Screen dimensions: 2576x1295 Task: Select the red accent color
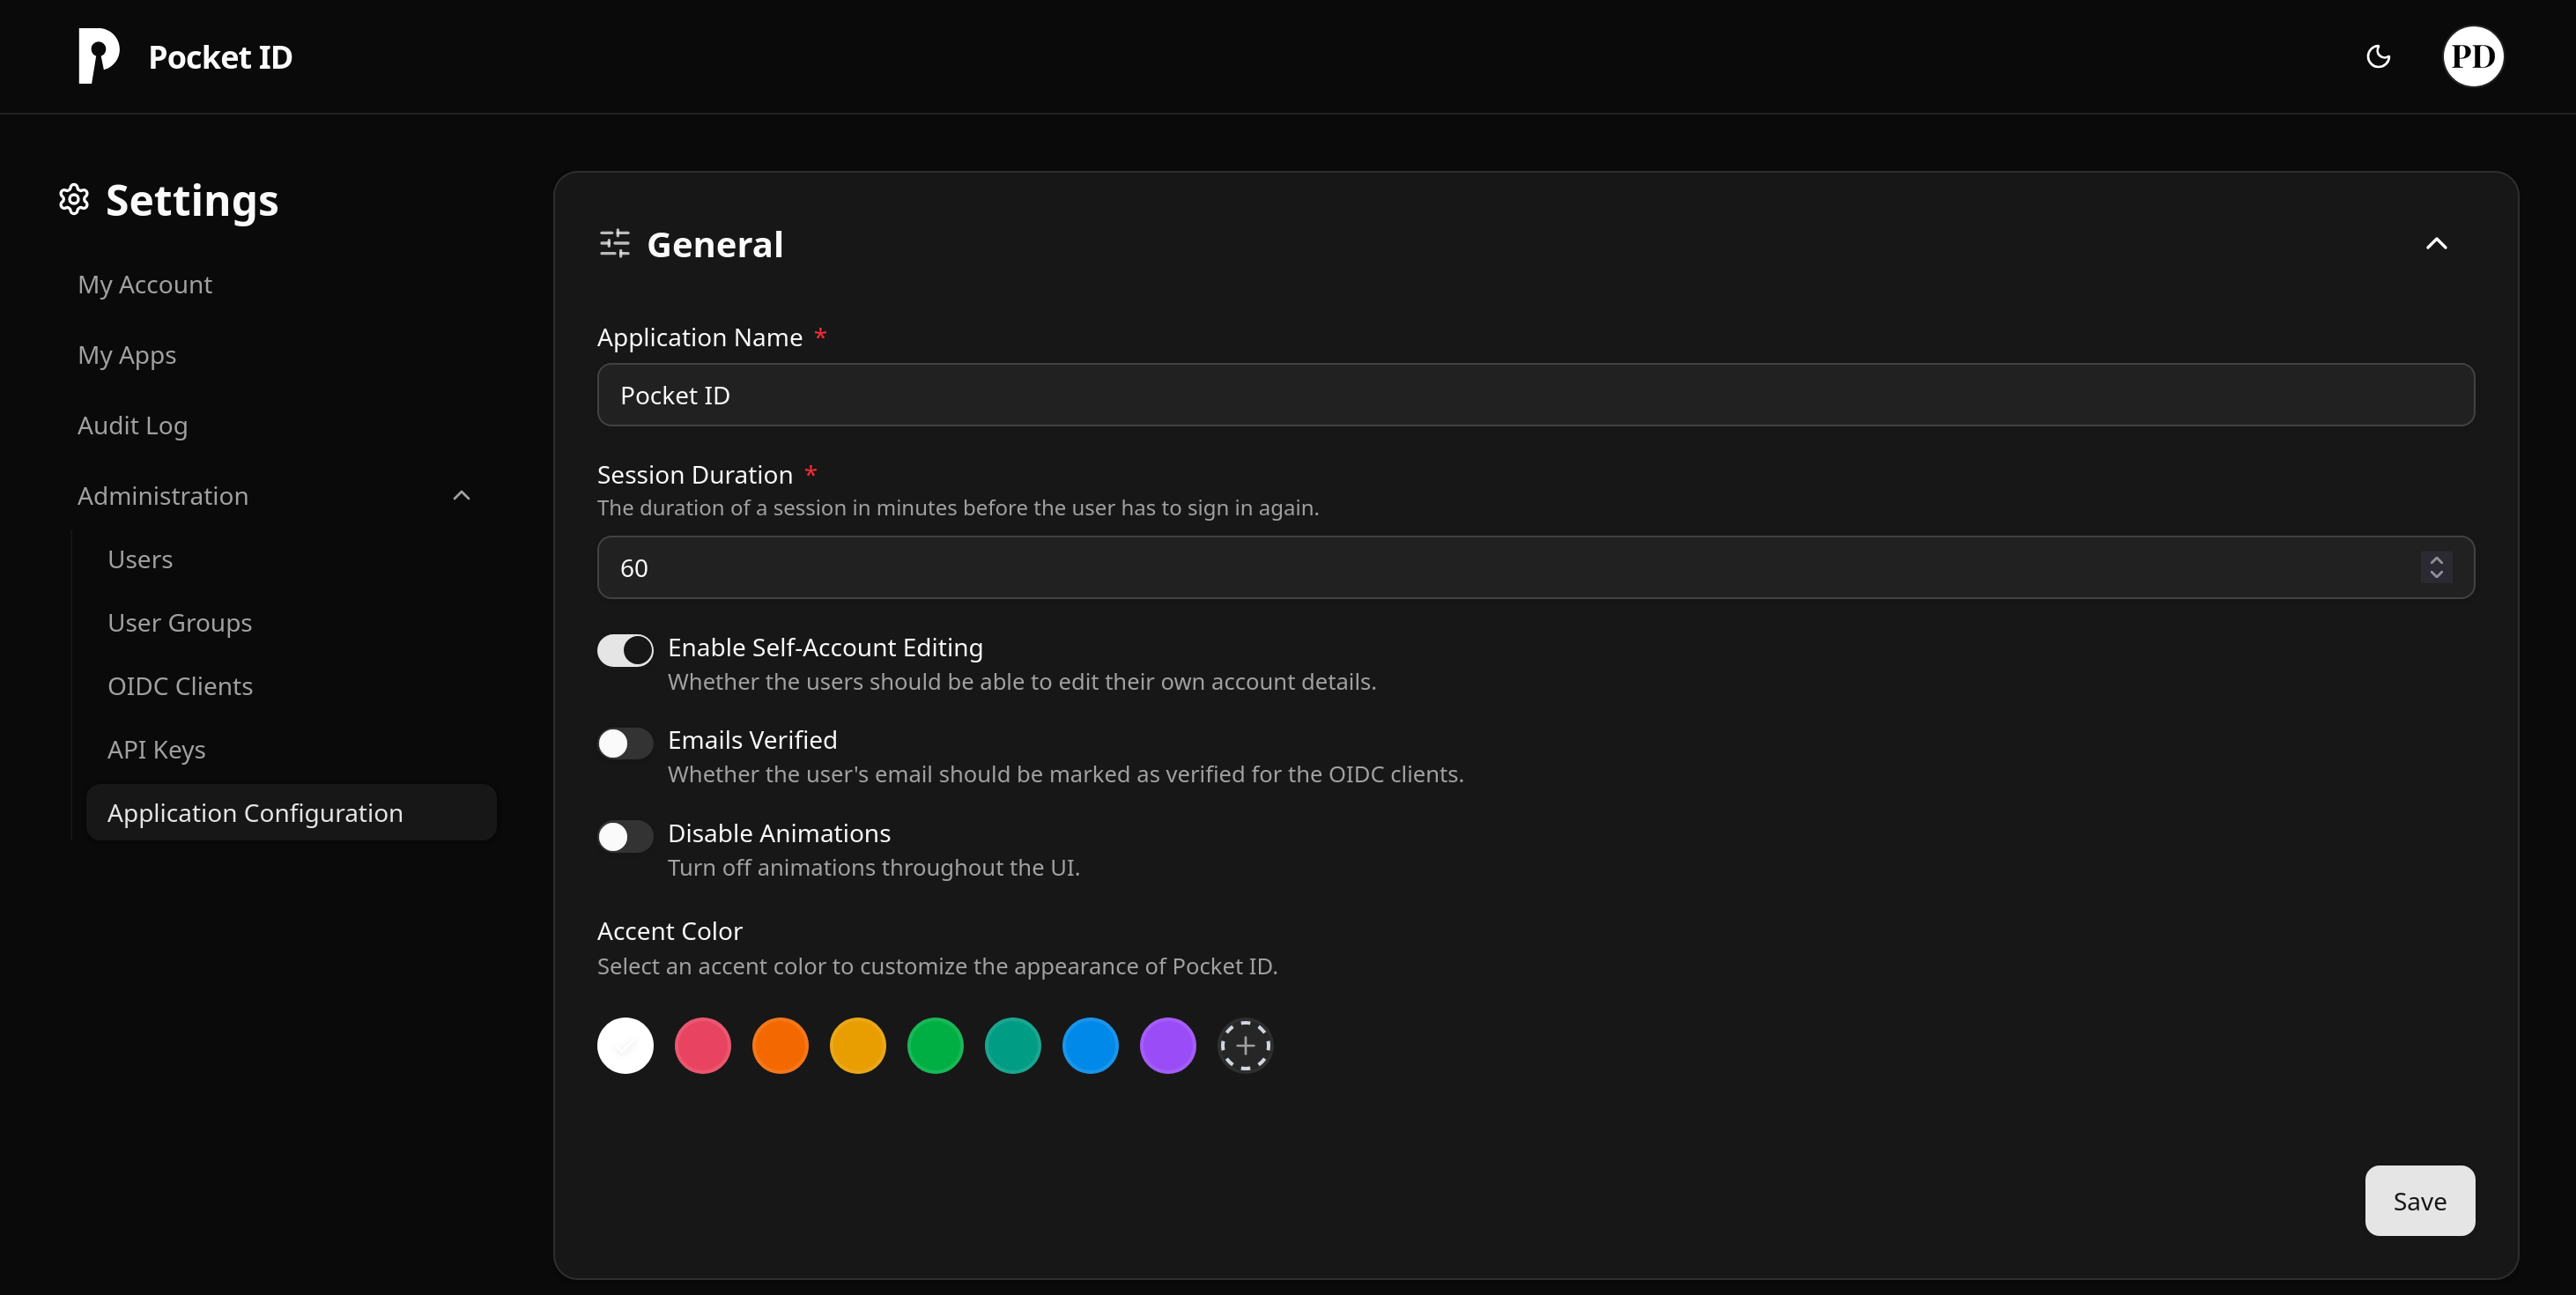point(702,1045)
